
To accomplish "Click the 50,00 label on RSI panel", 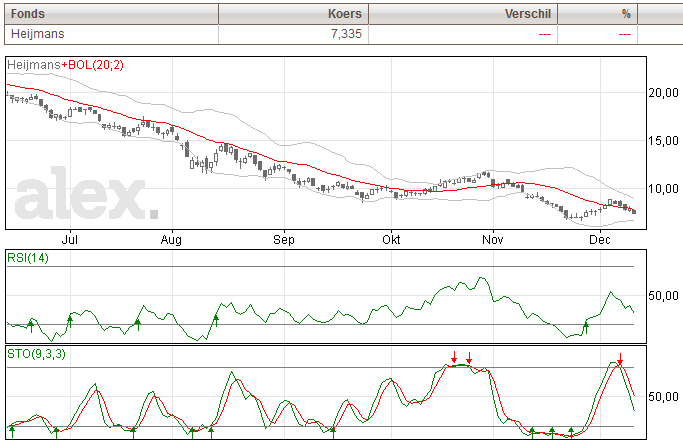I will point(663,296).
